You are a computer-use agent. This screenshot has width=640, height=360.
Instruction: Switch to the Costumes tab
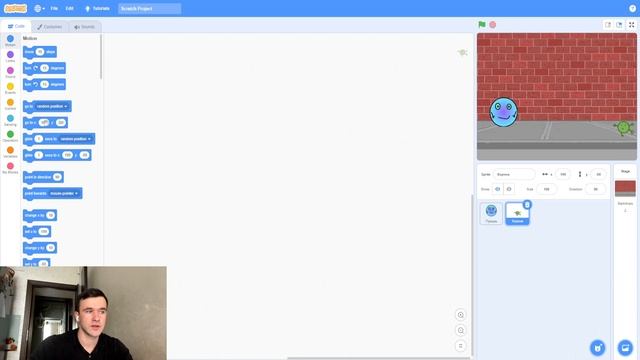[49, 27]
